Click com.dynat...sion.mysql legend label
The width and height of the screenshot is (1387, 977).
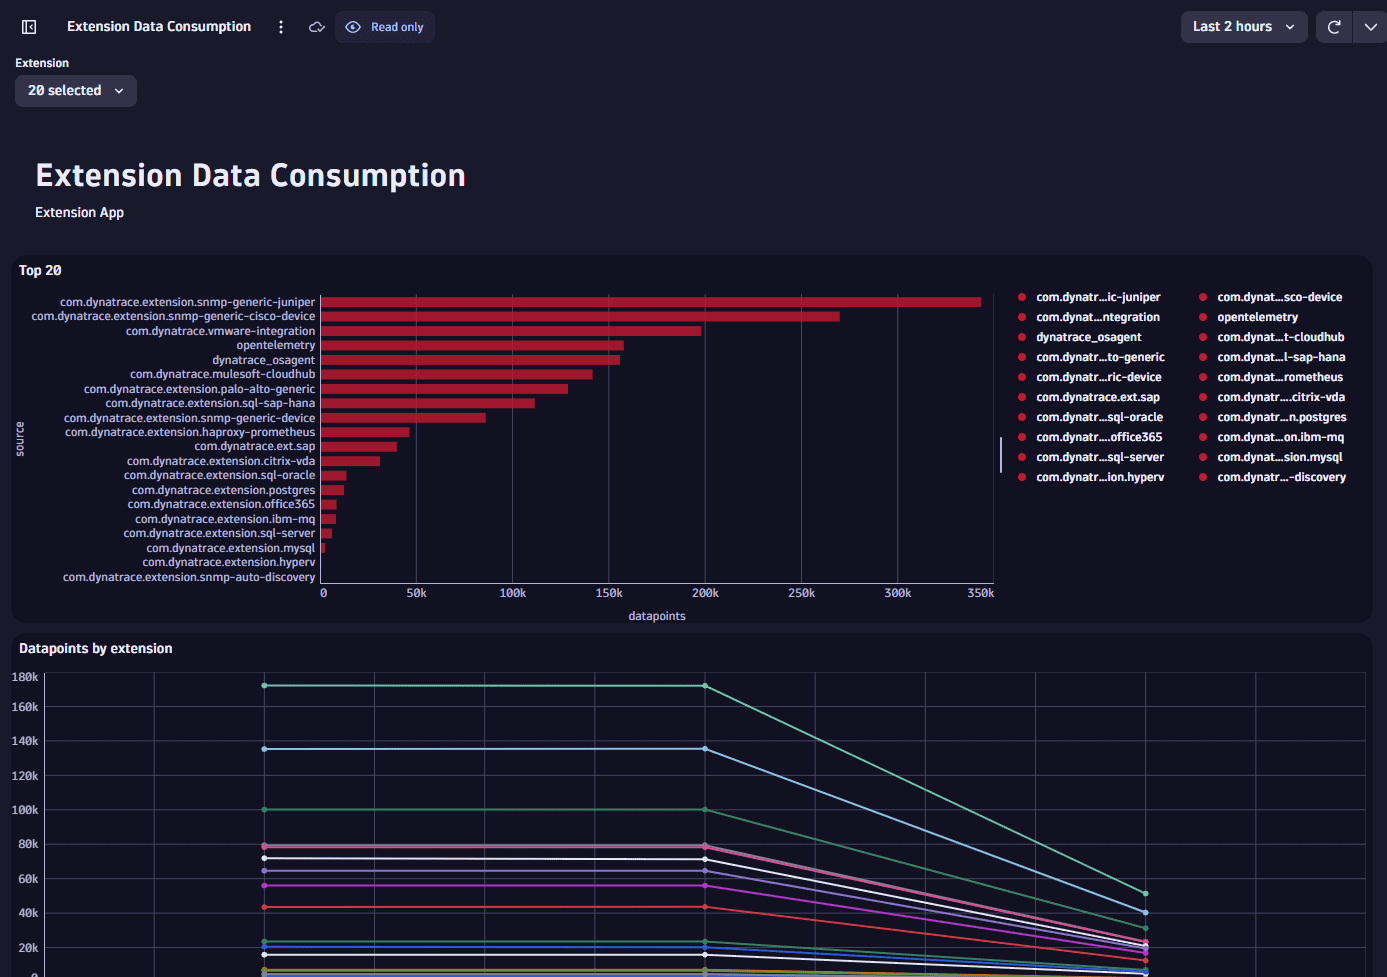click(x=1280, y=457)
